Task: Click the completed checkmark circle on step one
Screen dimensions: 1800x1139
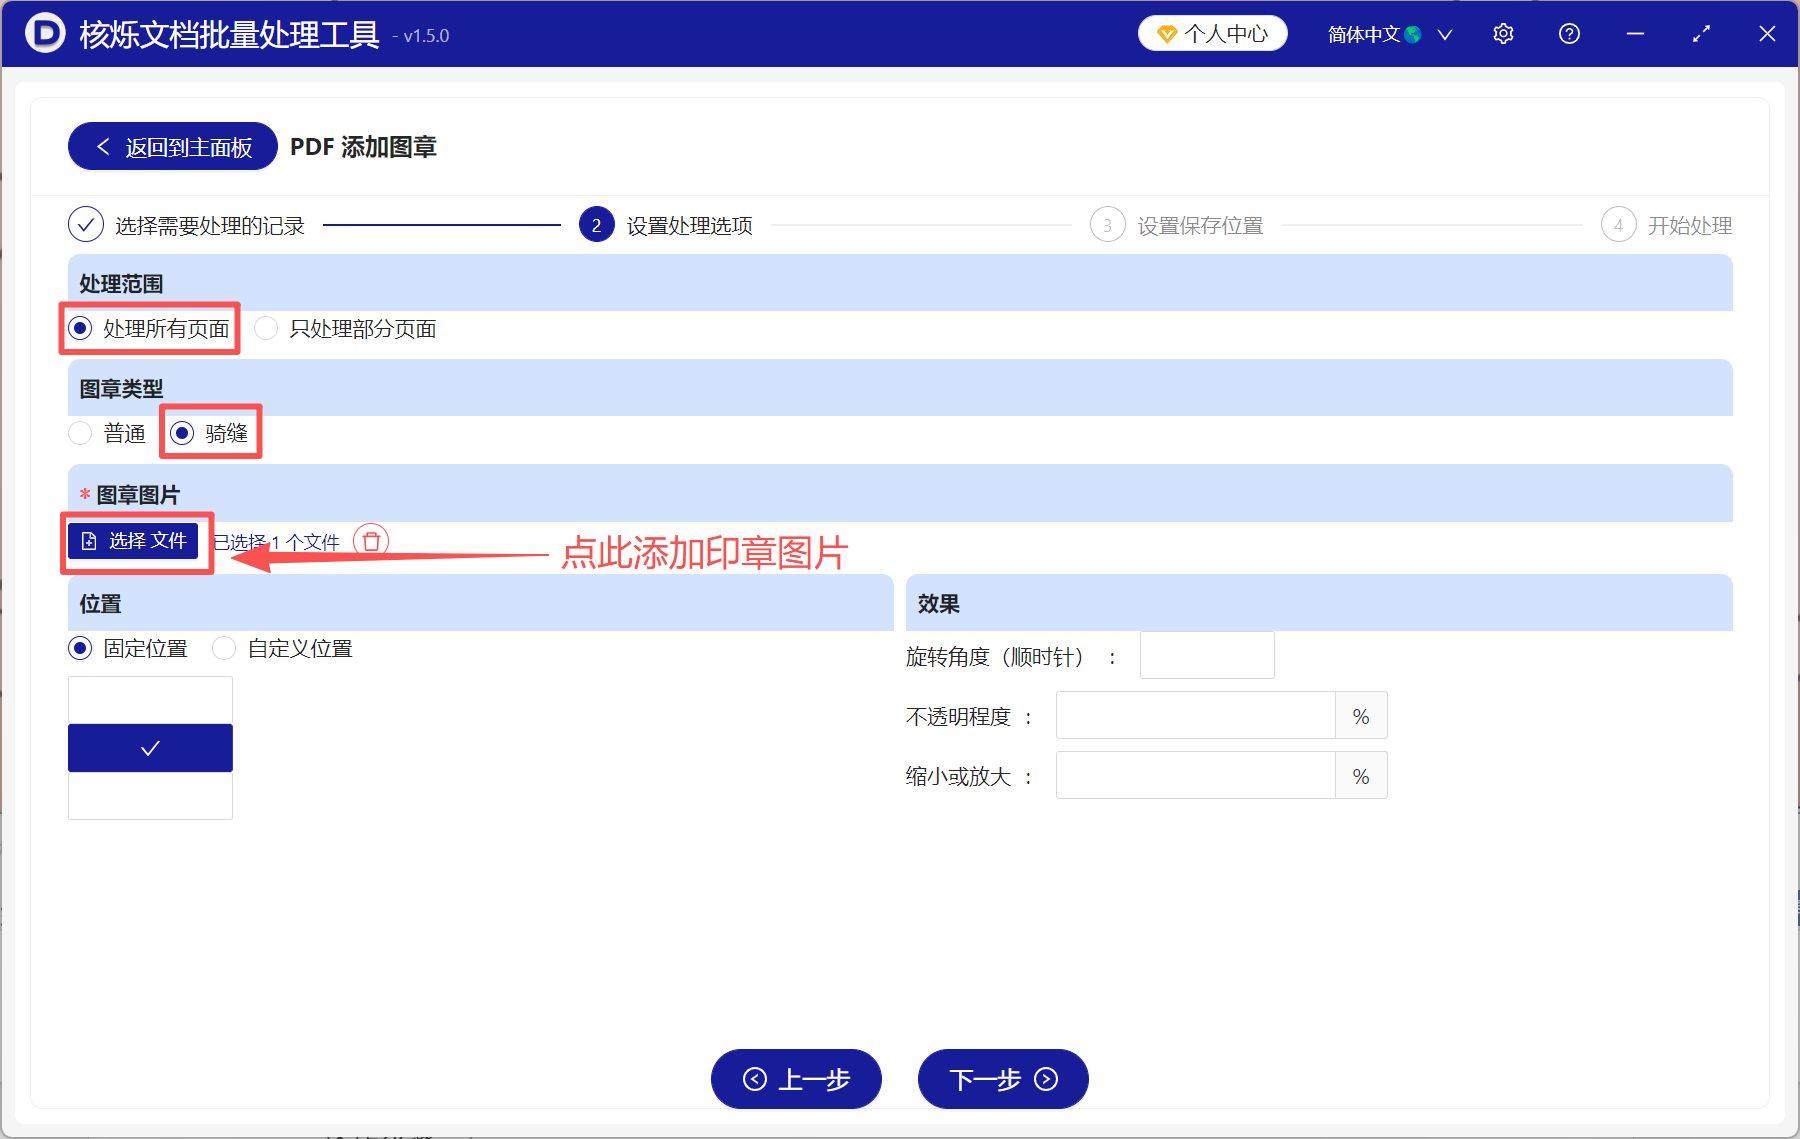Action: click(x=86, y=224)
